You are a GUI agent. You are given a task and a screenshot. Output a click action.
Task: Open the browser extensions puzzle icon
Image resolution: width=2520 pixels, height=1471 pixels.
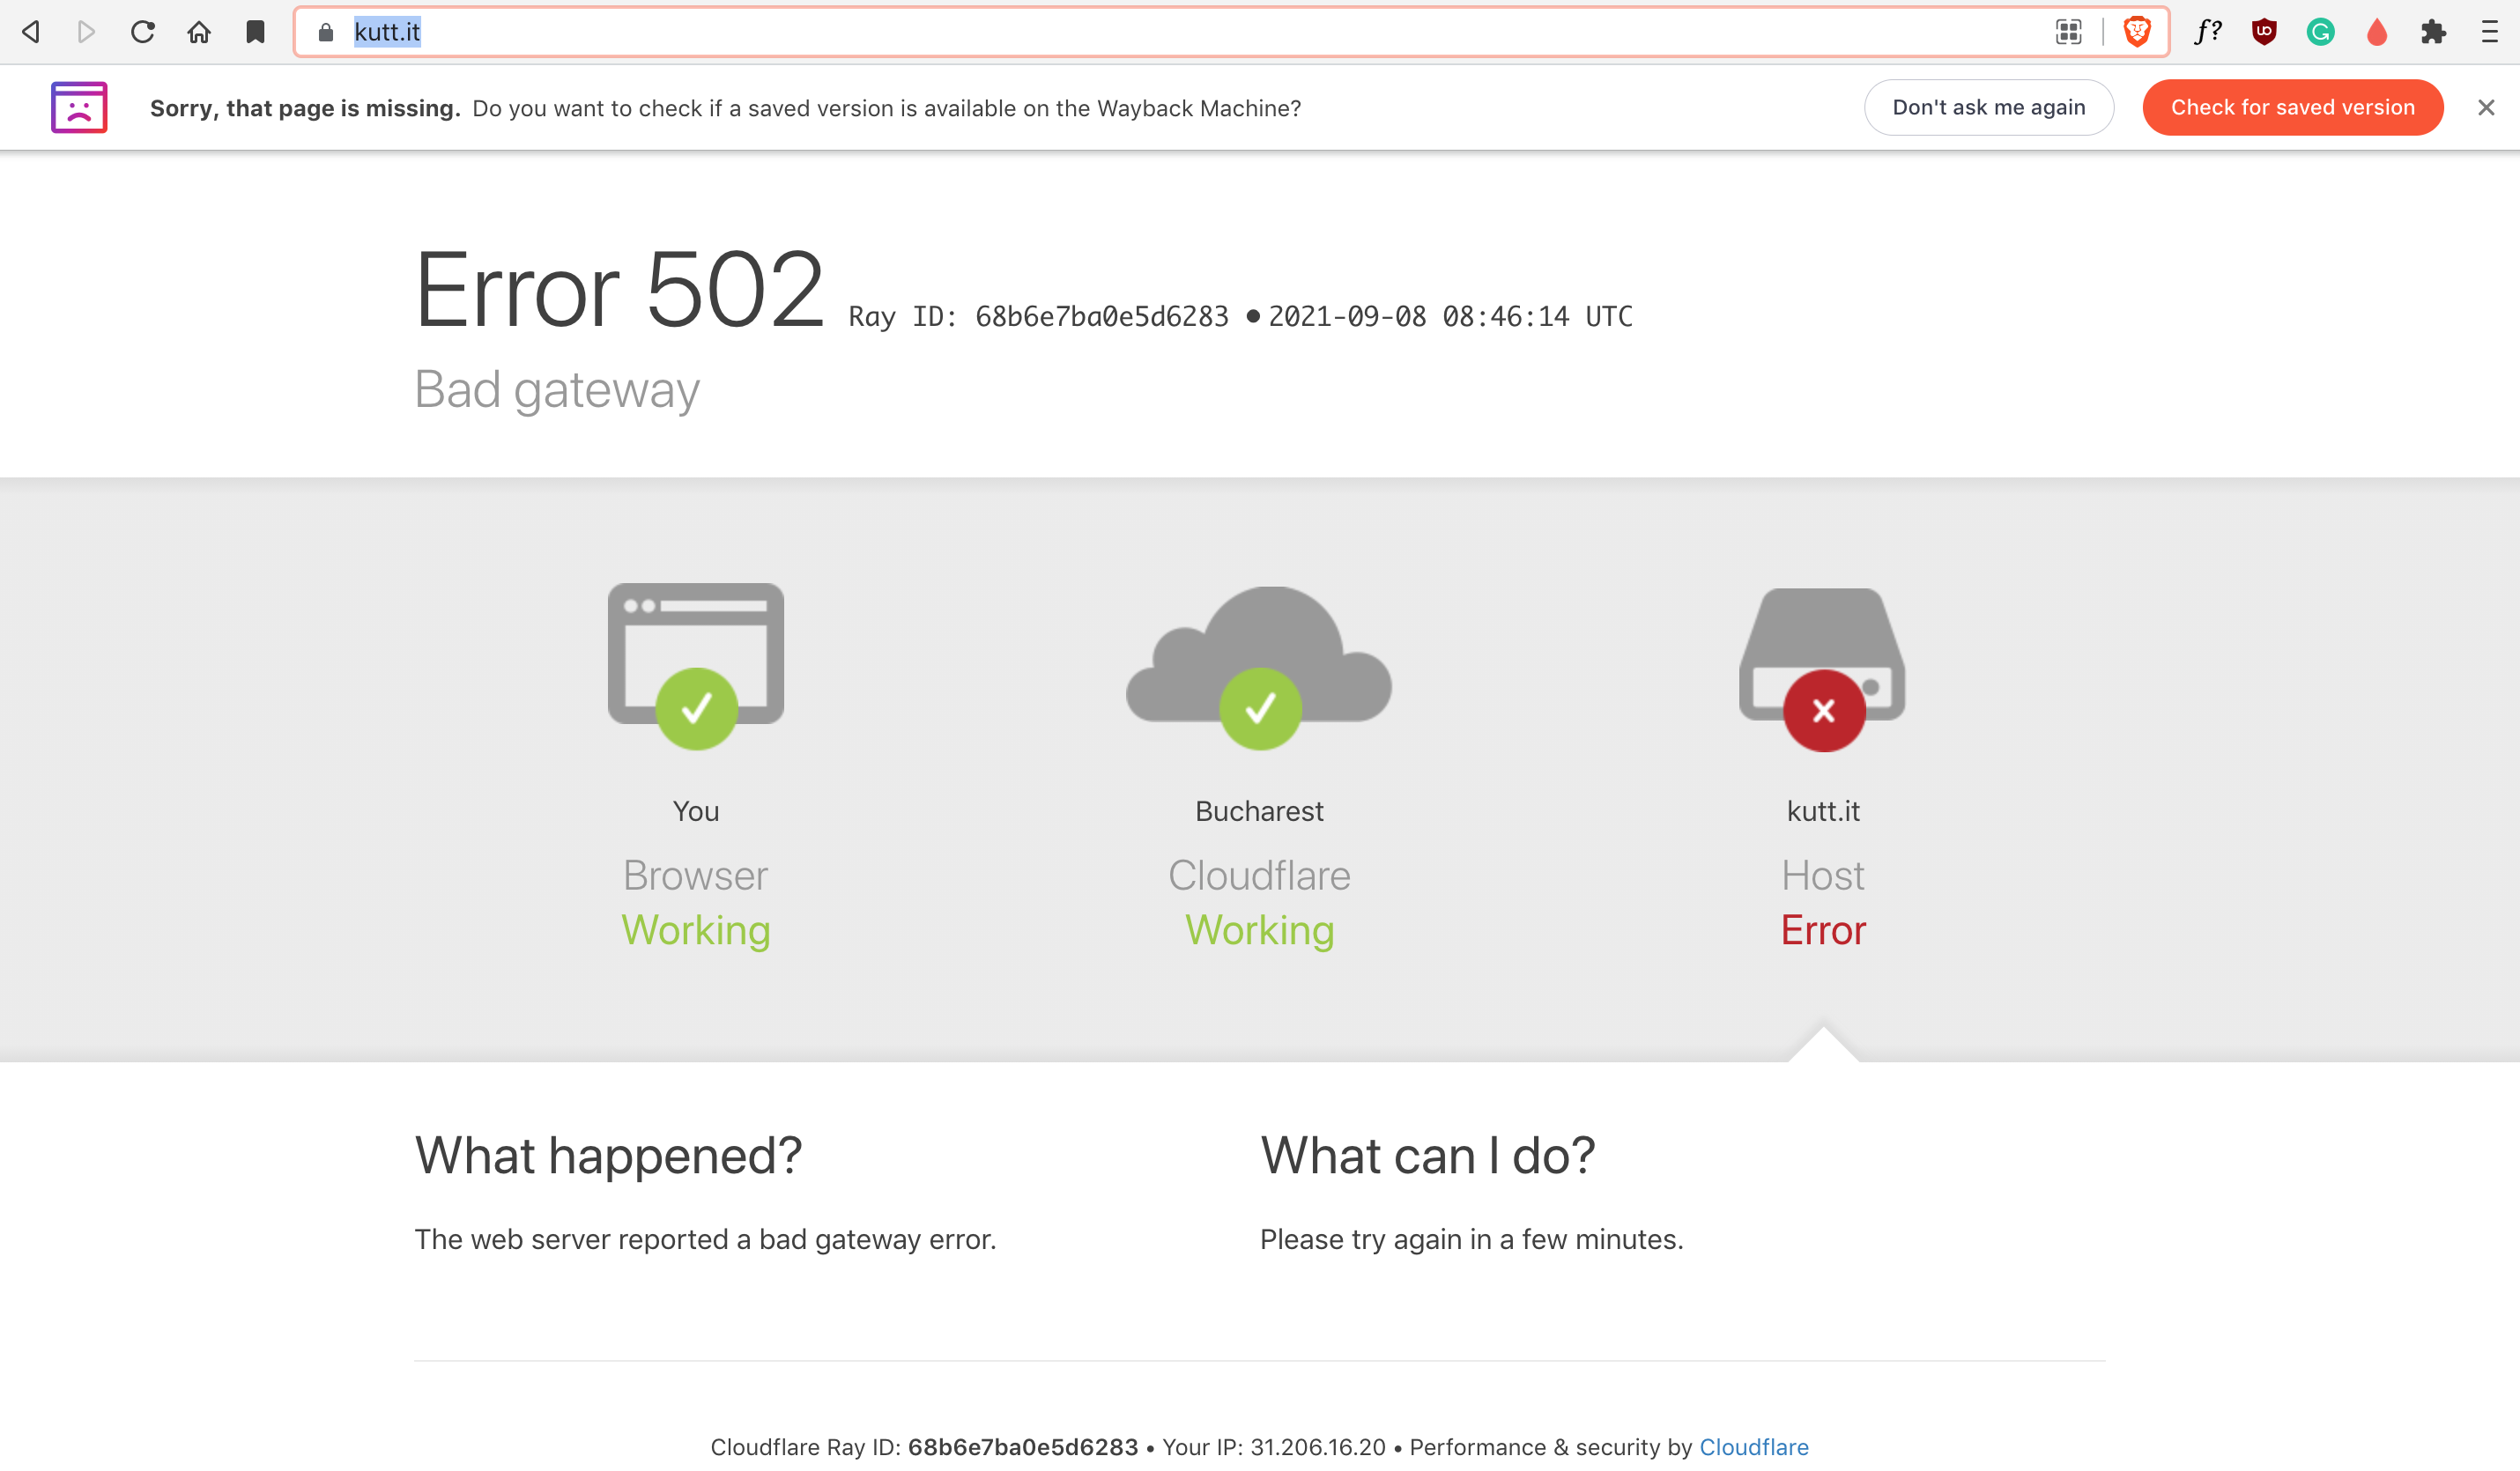point(2433,31)
